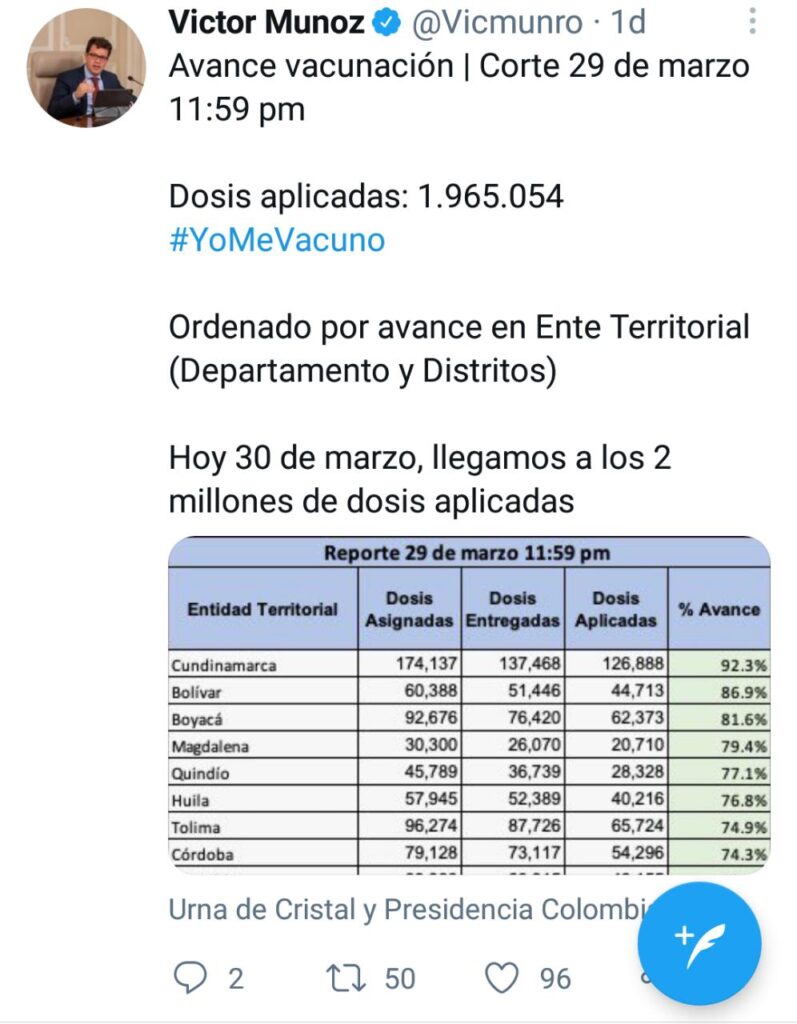Open the #YoMeVacuno hashtag
This screenshot has width=797, height=1024.
(x=277, y=241)
